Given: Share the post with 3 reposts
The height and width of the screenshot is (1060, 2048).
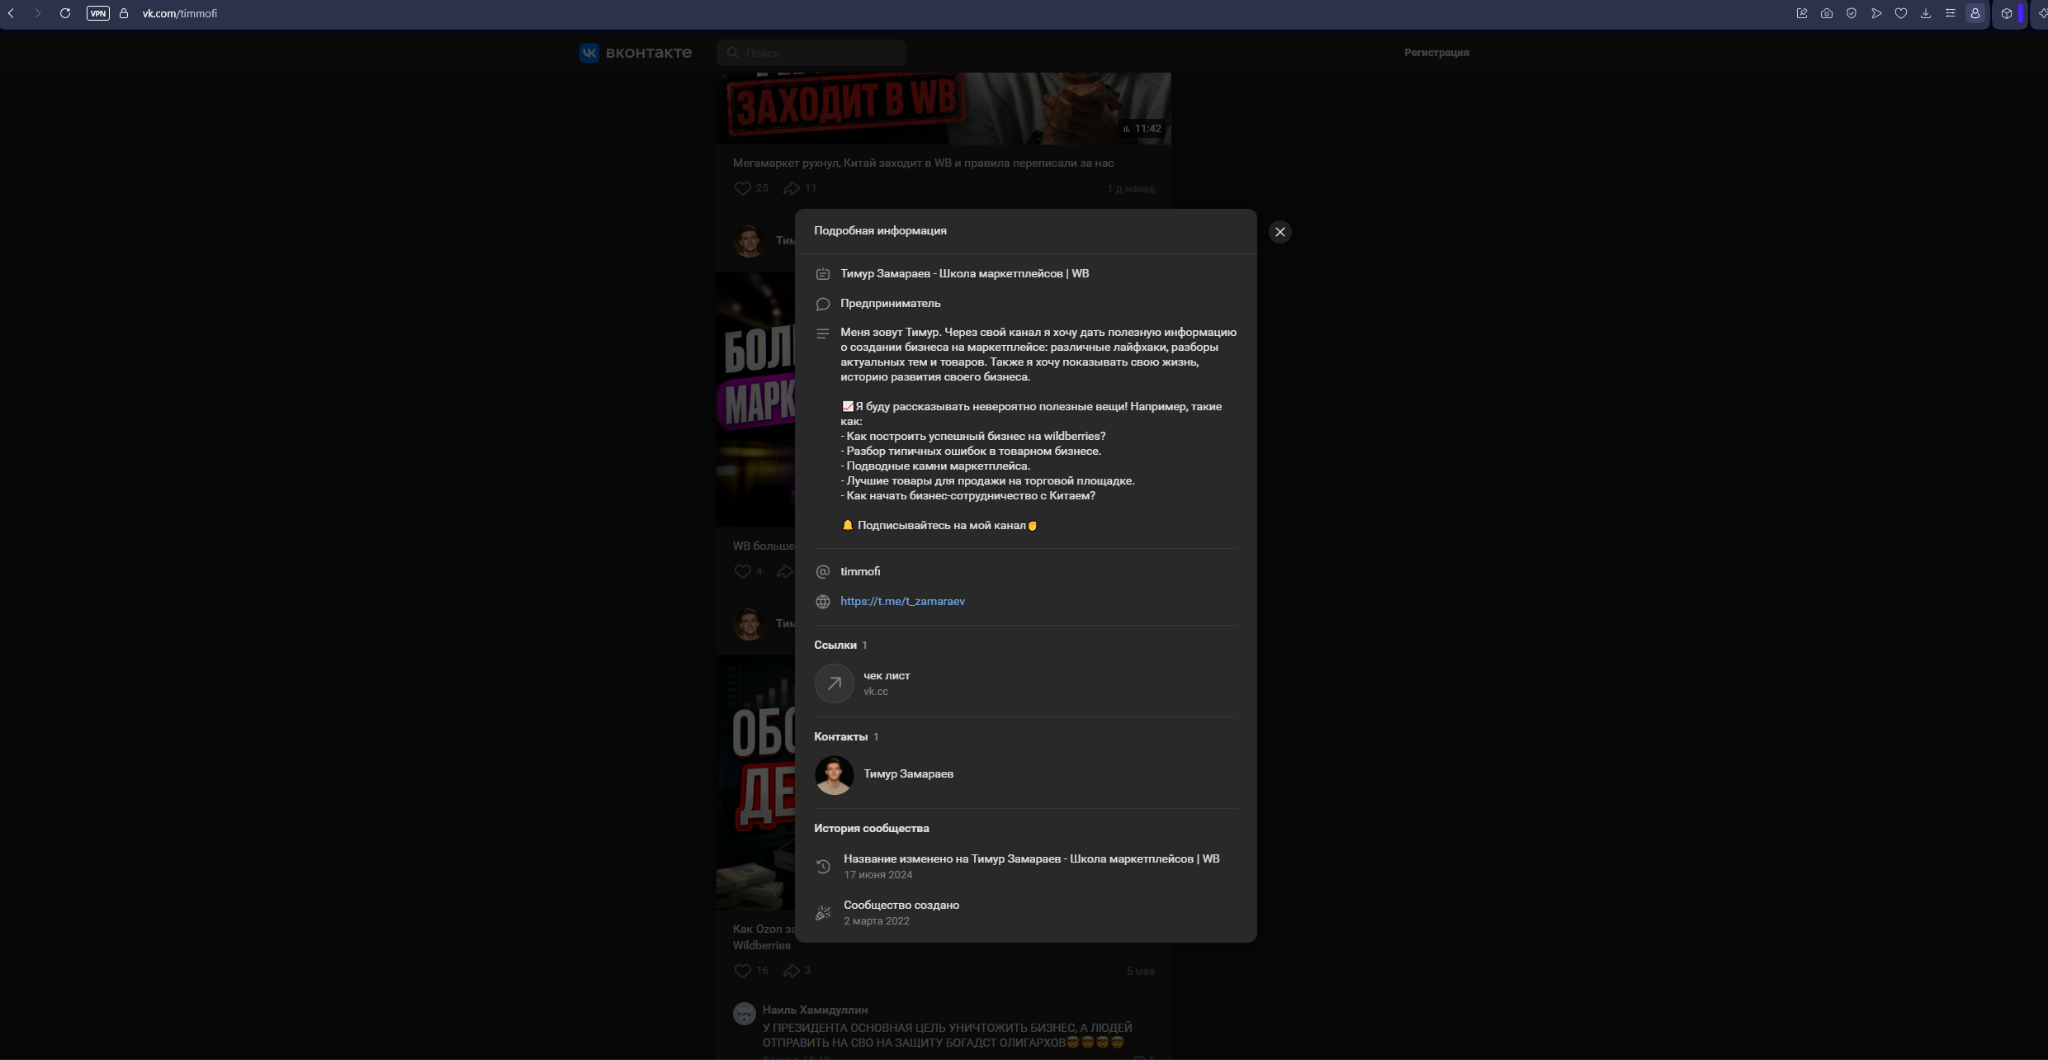Looking at the screenshot, I should click(x=791, y=971).
